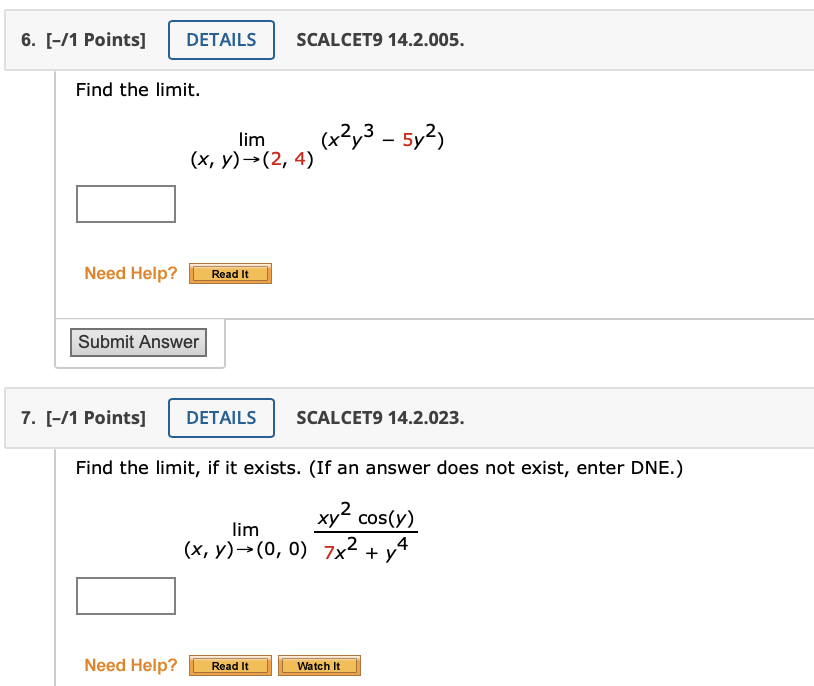The height and width of the screenshot is (686, 814).
Task: Click the Need Help link on question 6
Action: (x=130, y=273)
